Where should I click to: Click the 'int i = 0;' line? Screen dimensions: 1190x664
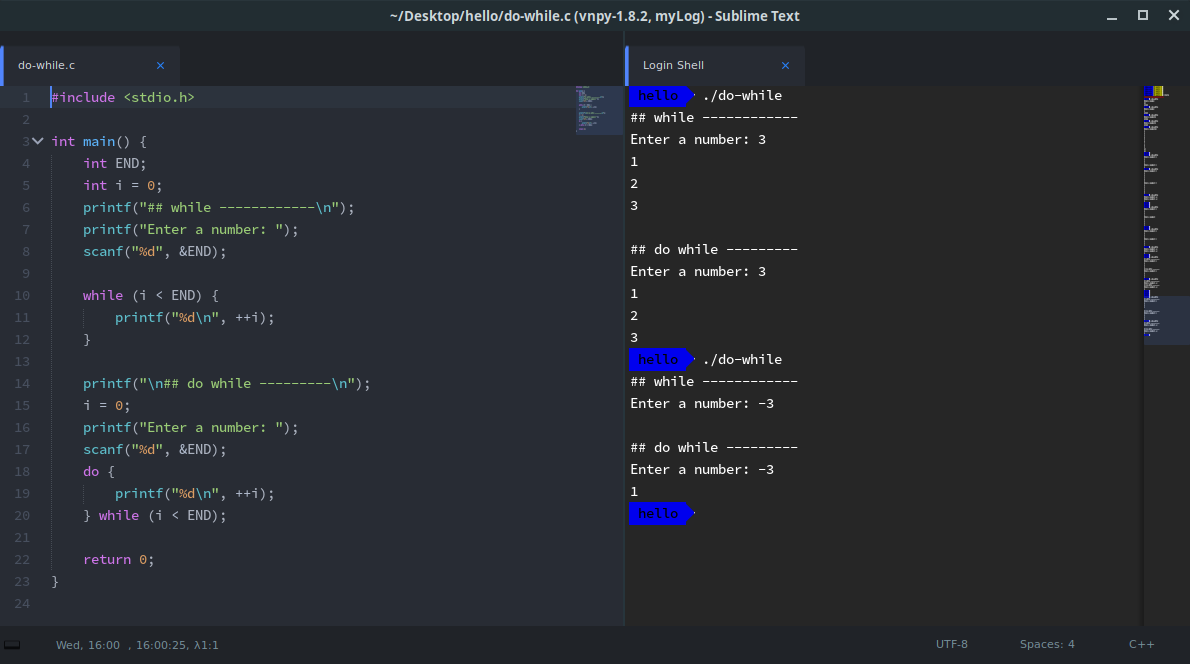coord(122,185)
